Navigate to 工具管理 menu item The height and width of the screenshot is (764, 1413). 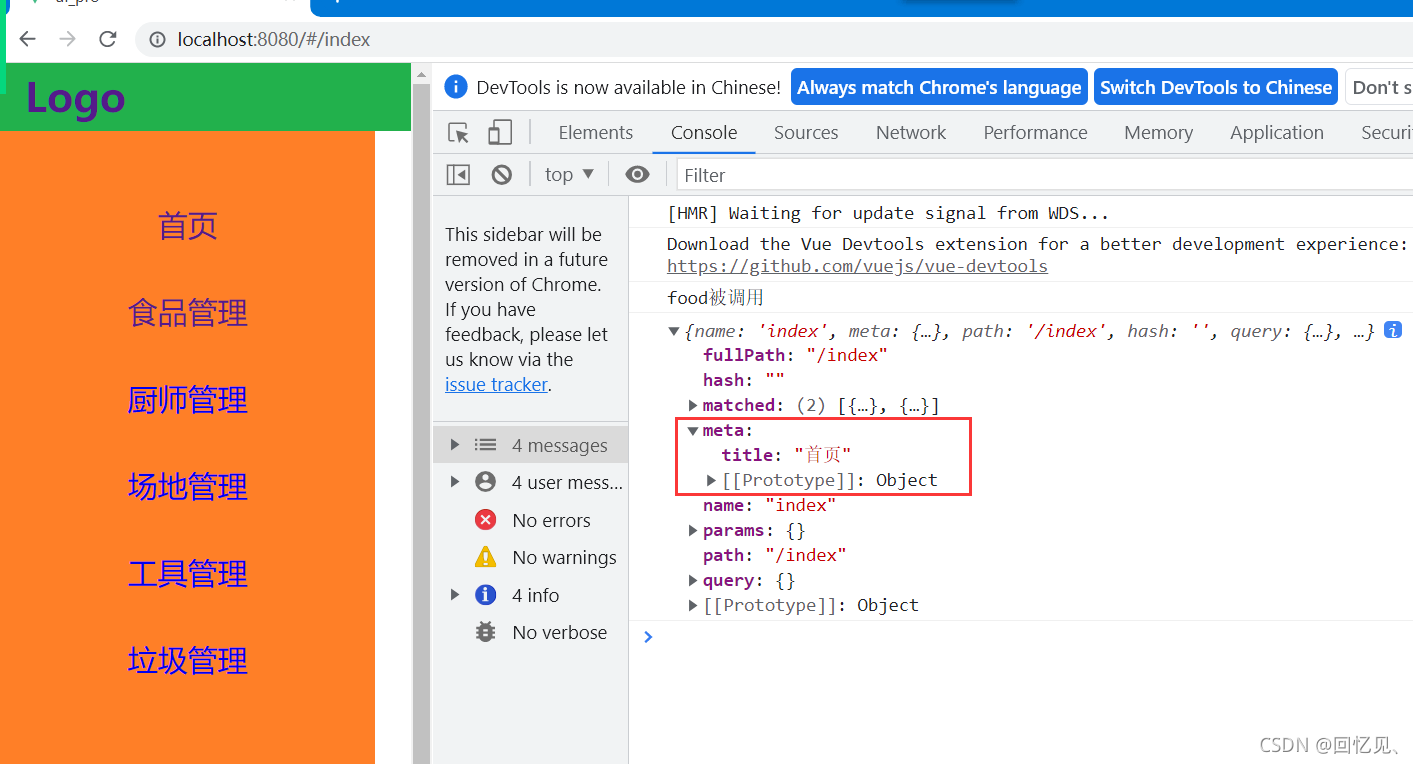tap(187, 574)
